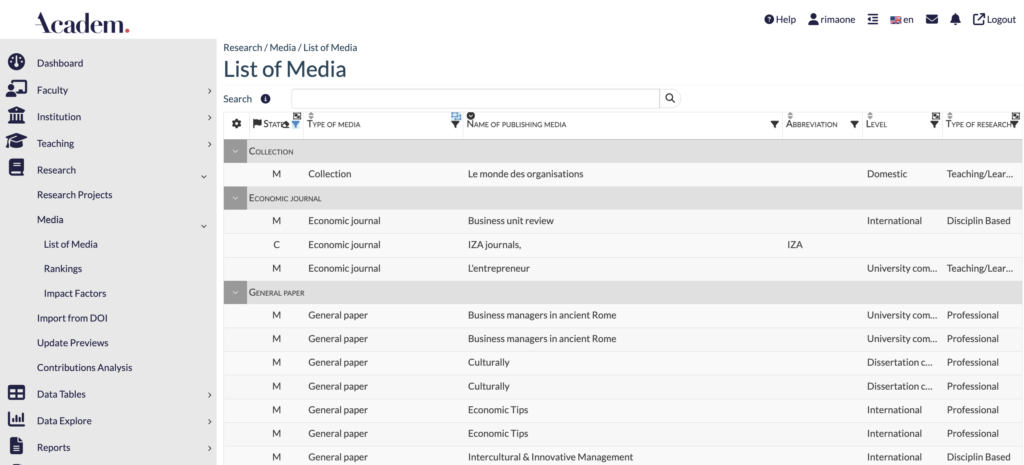Open the language selector en
The height and width of the screenshot is (465, 1024).
click(x=902, y=20)
